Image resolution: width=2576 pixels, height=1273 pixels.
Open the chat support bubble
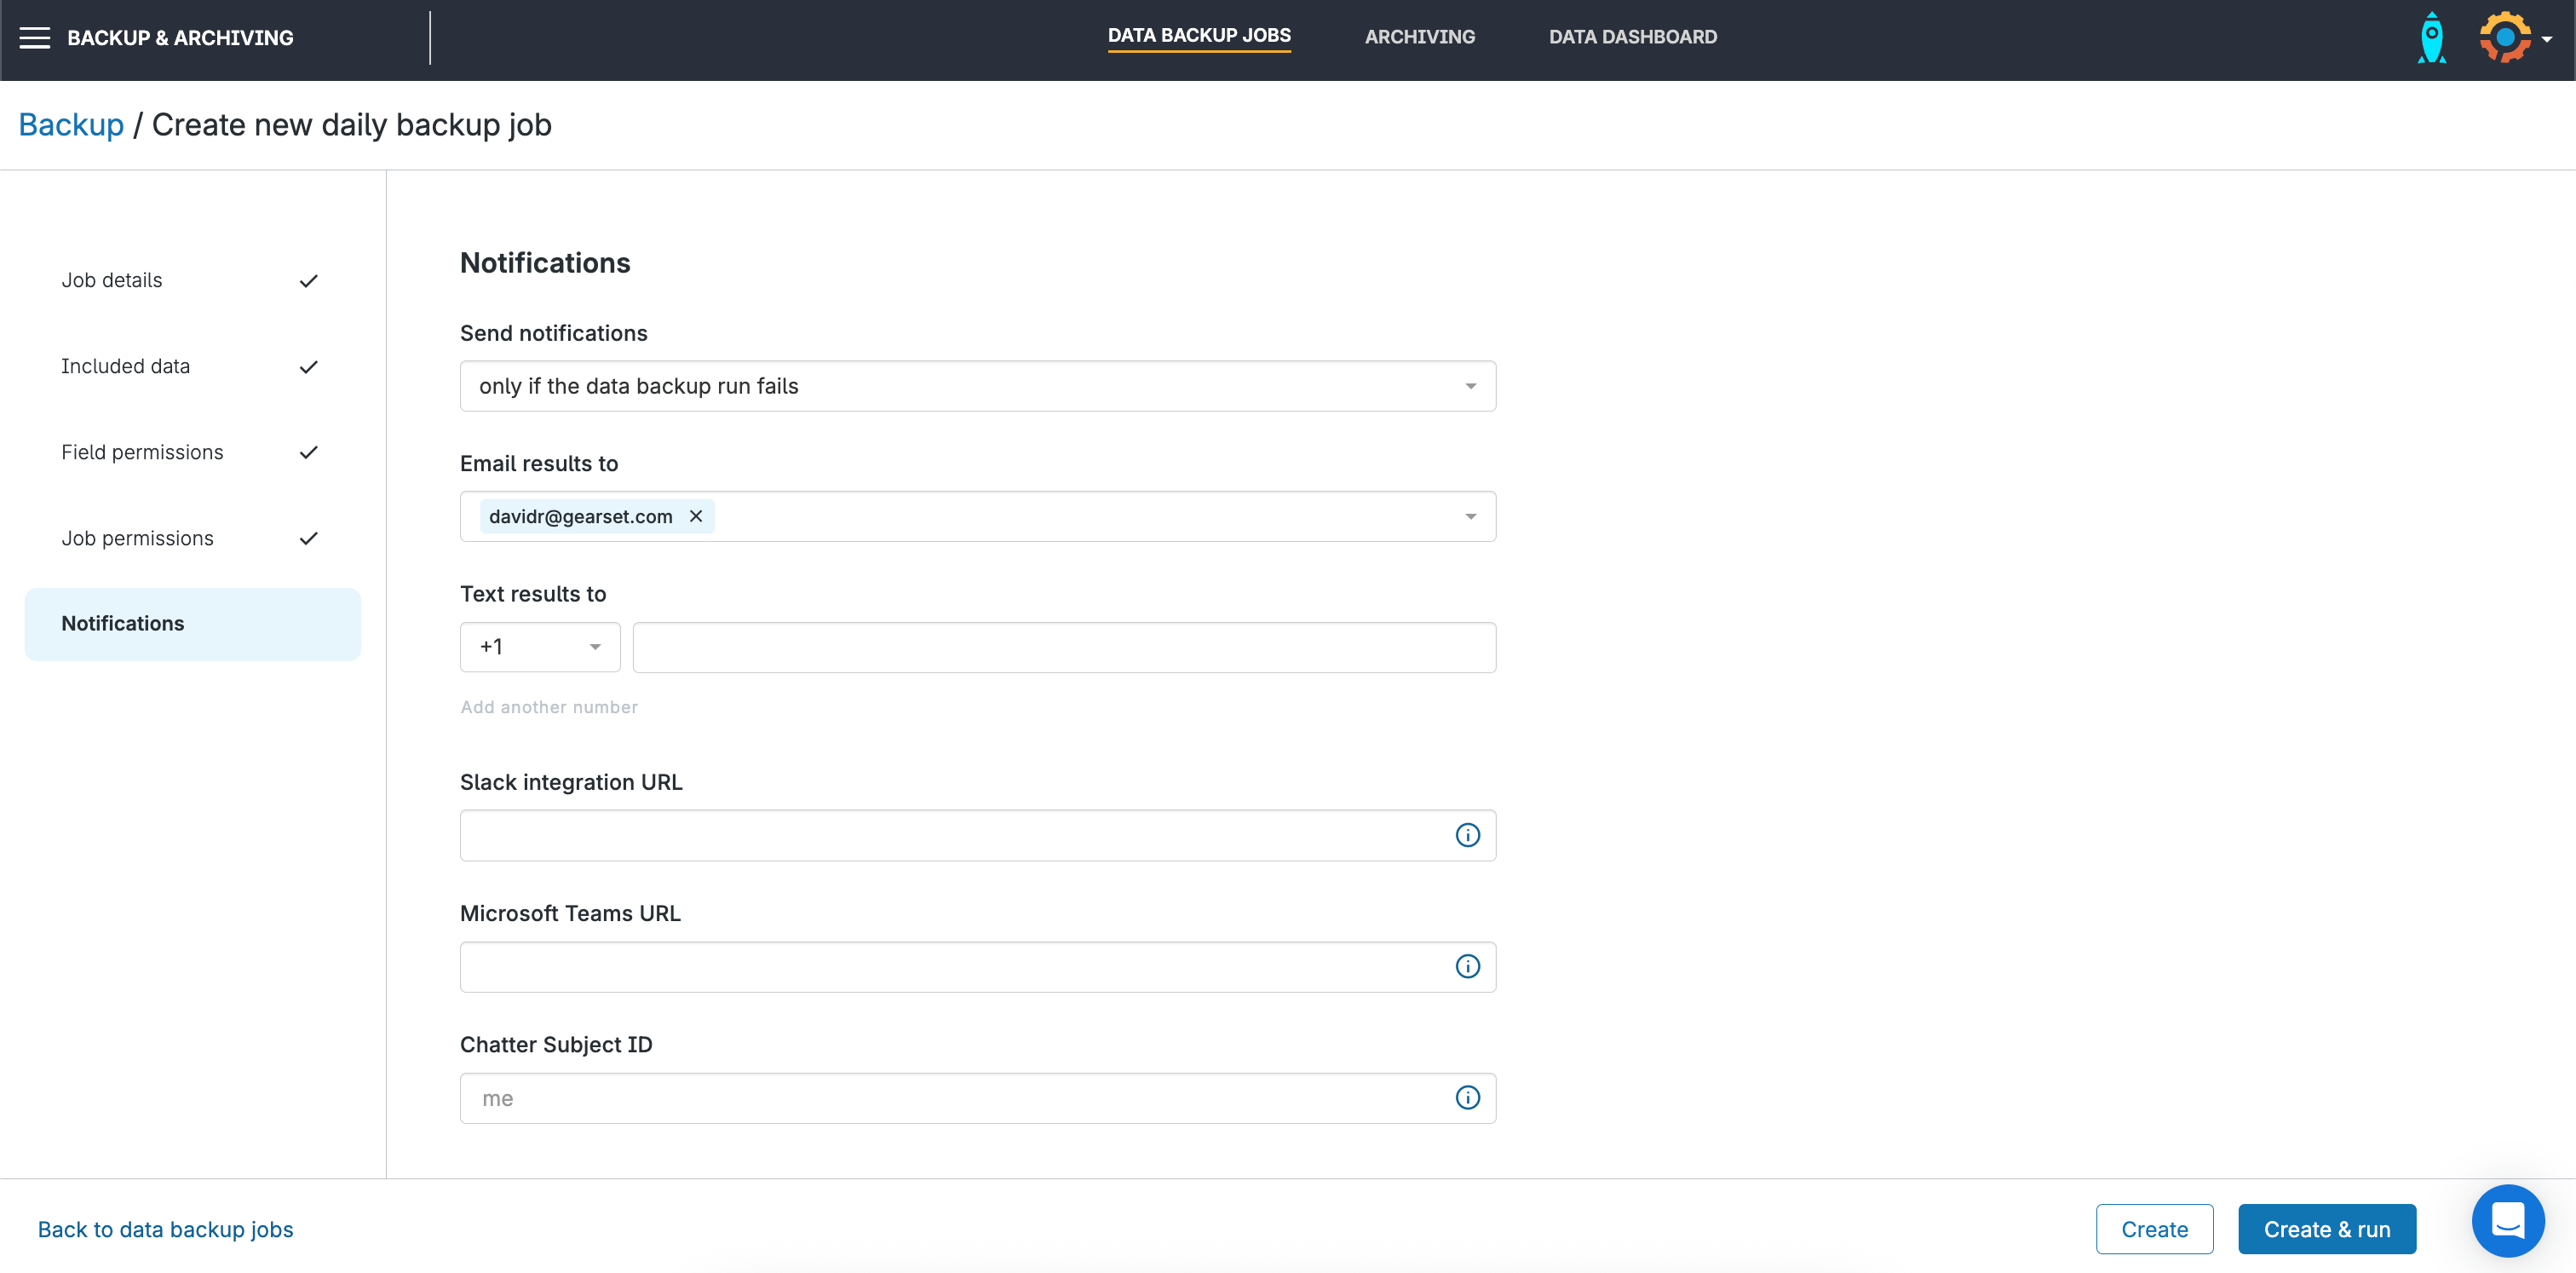point(2507,1221)
